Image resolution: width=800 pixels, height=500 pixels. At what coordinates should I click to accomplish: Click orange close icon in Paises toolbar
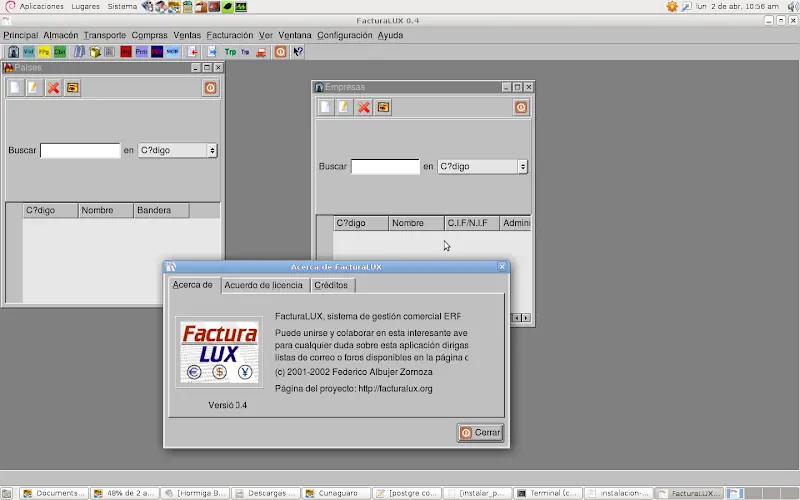(x=210, y=88)
